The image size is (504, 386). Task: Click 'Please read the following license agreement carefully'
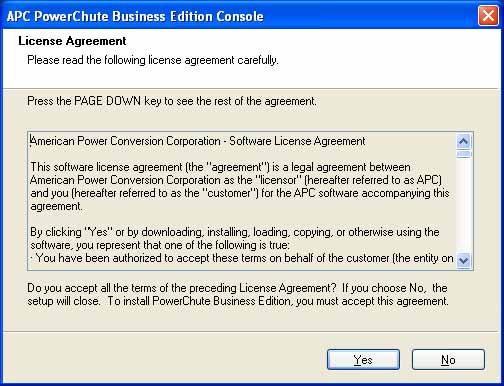pos(153,60)
